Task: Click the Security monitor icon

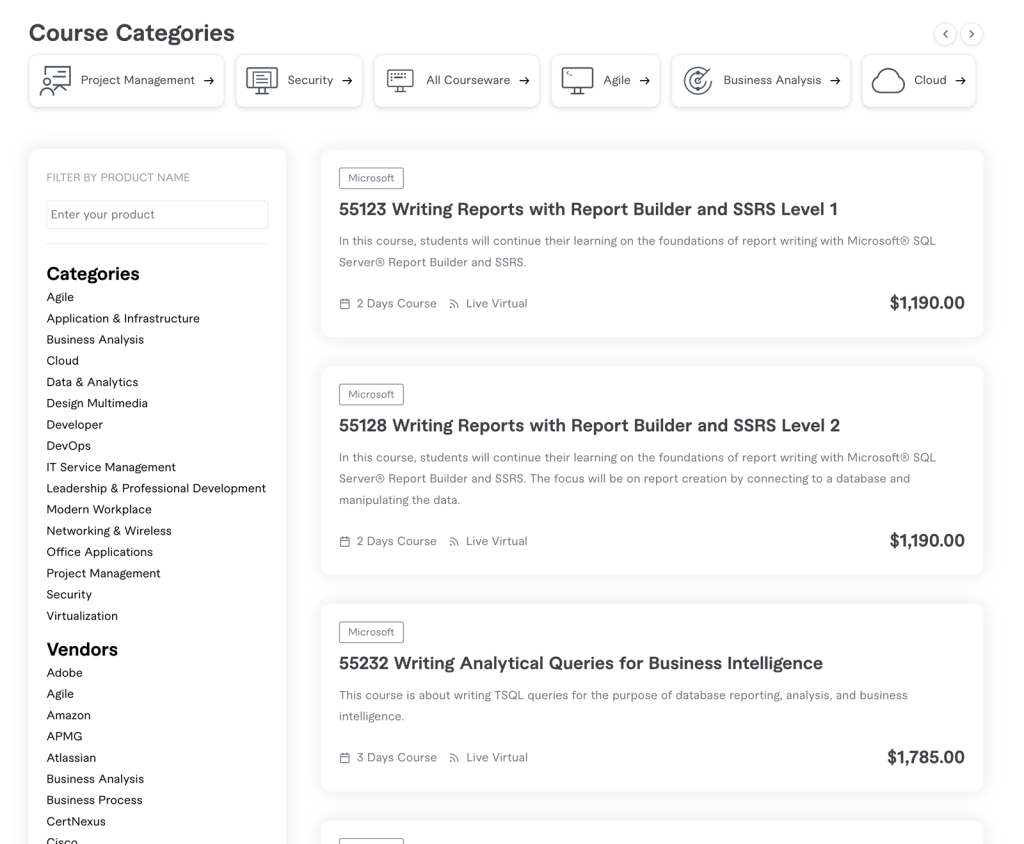Action: 262,80
